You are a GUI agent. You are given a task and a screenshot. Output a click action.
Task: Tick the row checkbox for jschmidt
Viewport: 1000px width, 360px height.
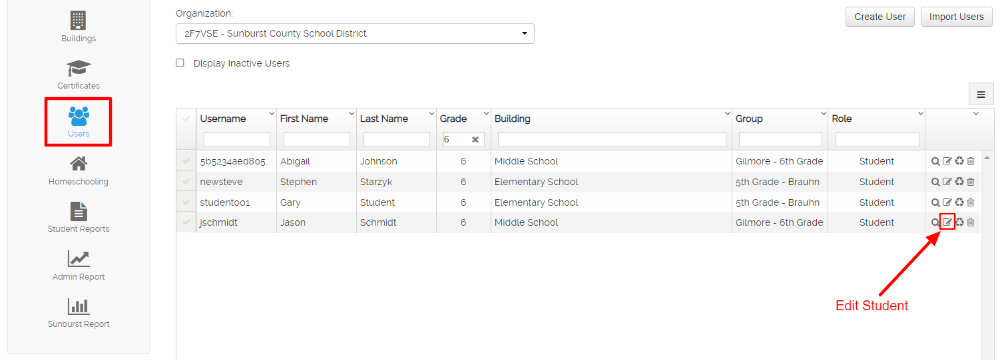[x=186, y=222]
